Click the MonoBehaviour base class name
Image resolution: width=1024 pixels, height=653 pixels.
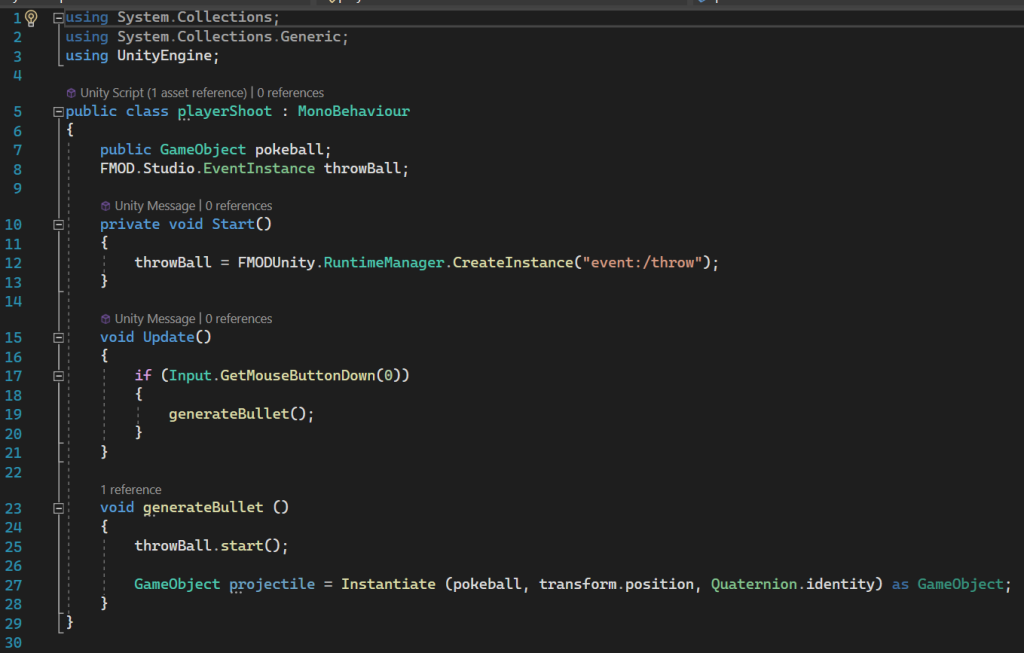pyautogui.click(x=353, y=112)
